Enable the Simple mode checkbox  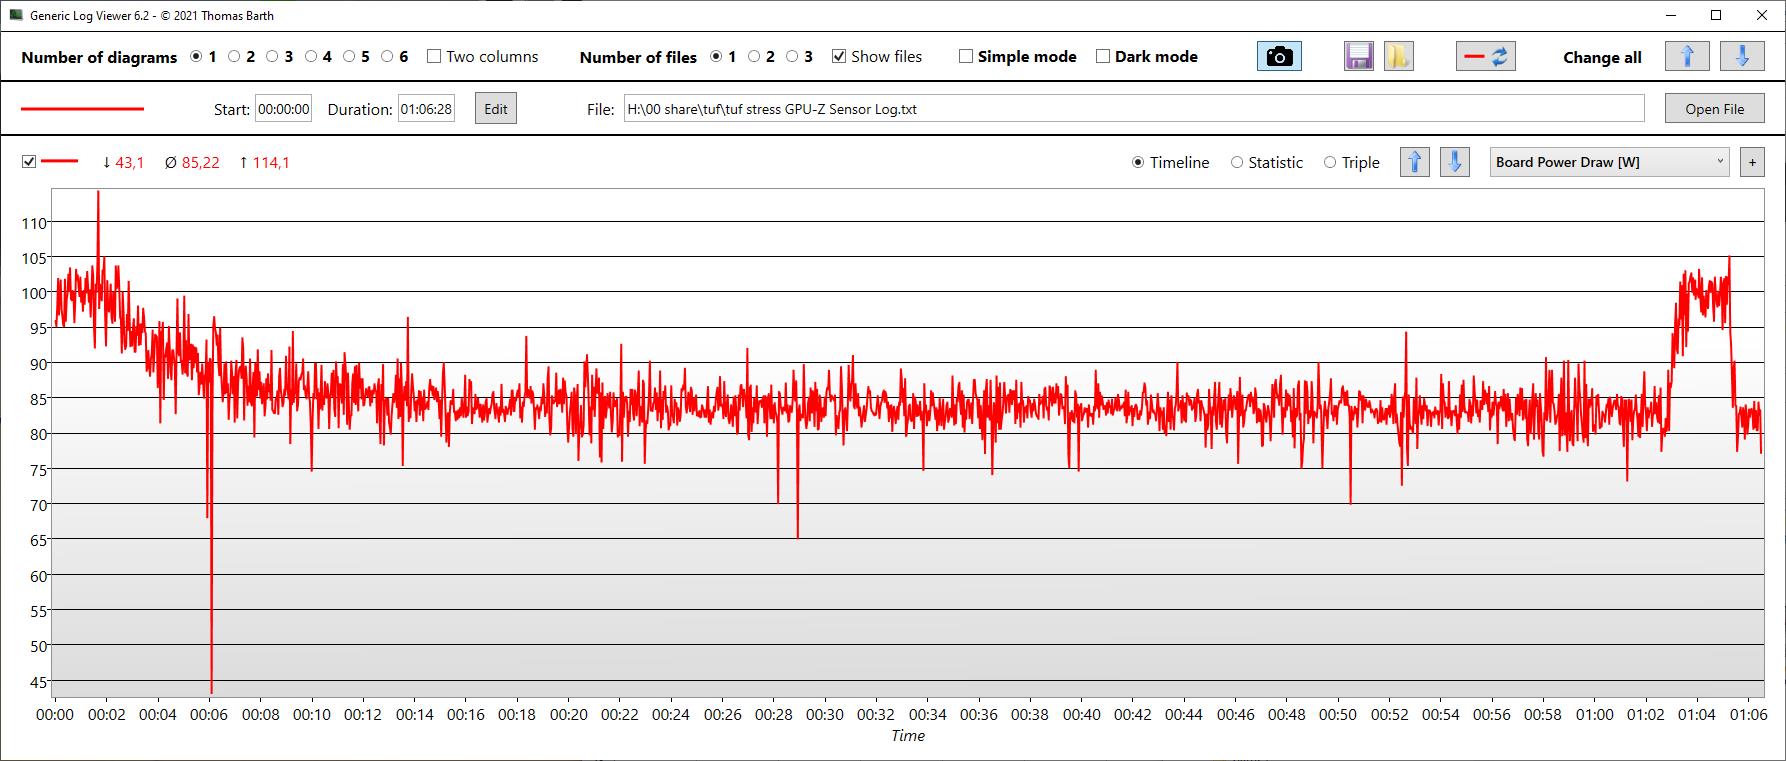point(966,57)
